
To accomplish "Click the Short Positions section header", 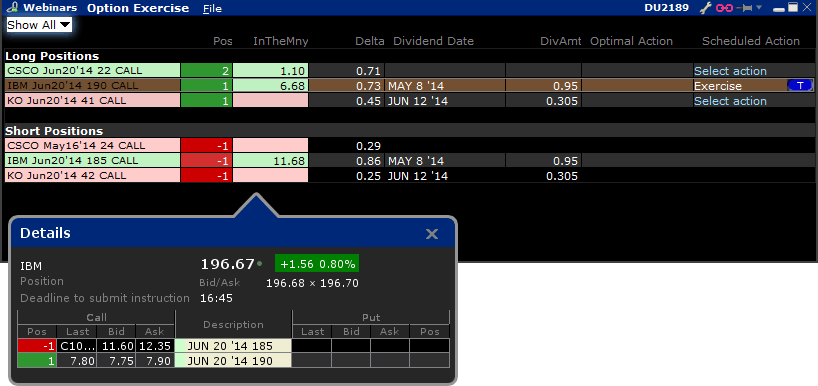I will (54, 131).
